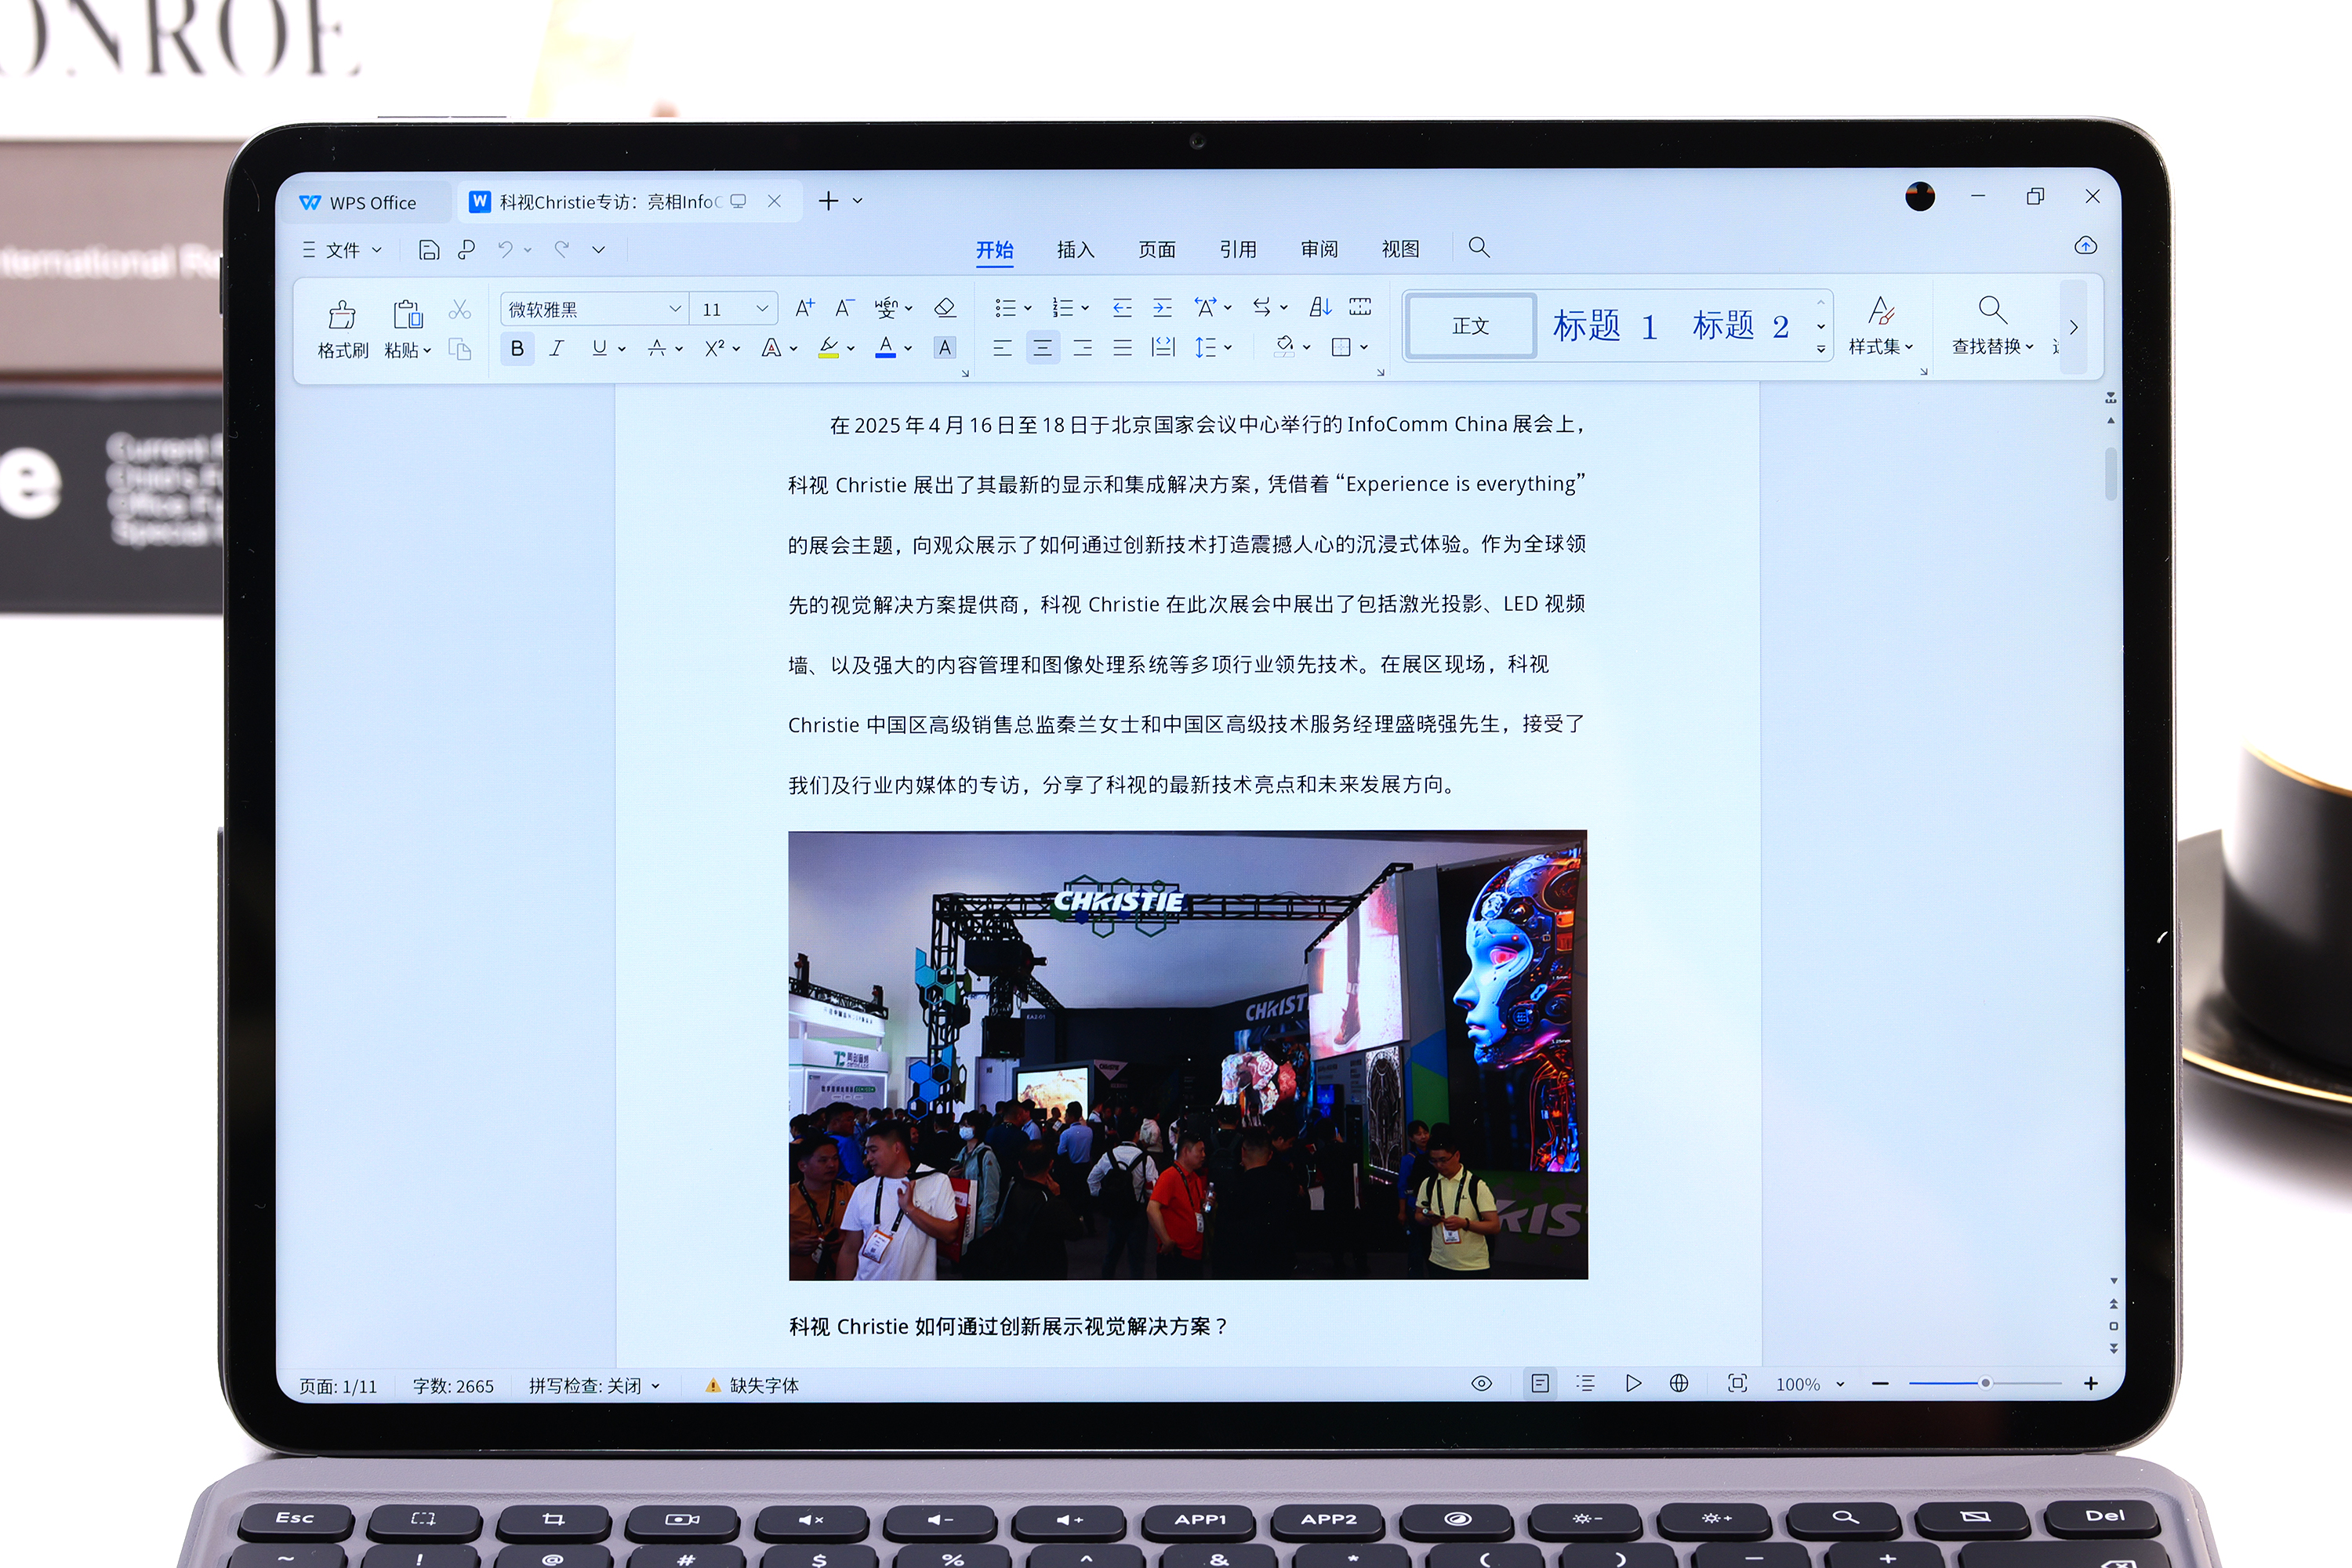Click the zoom slider in the status bar
The image size is (2352, 1568).
tap(1985, 1383)
